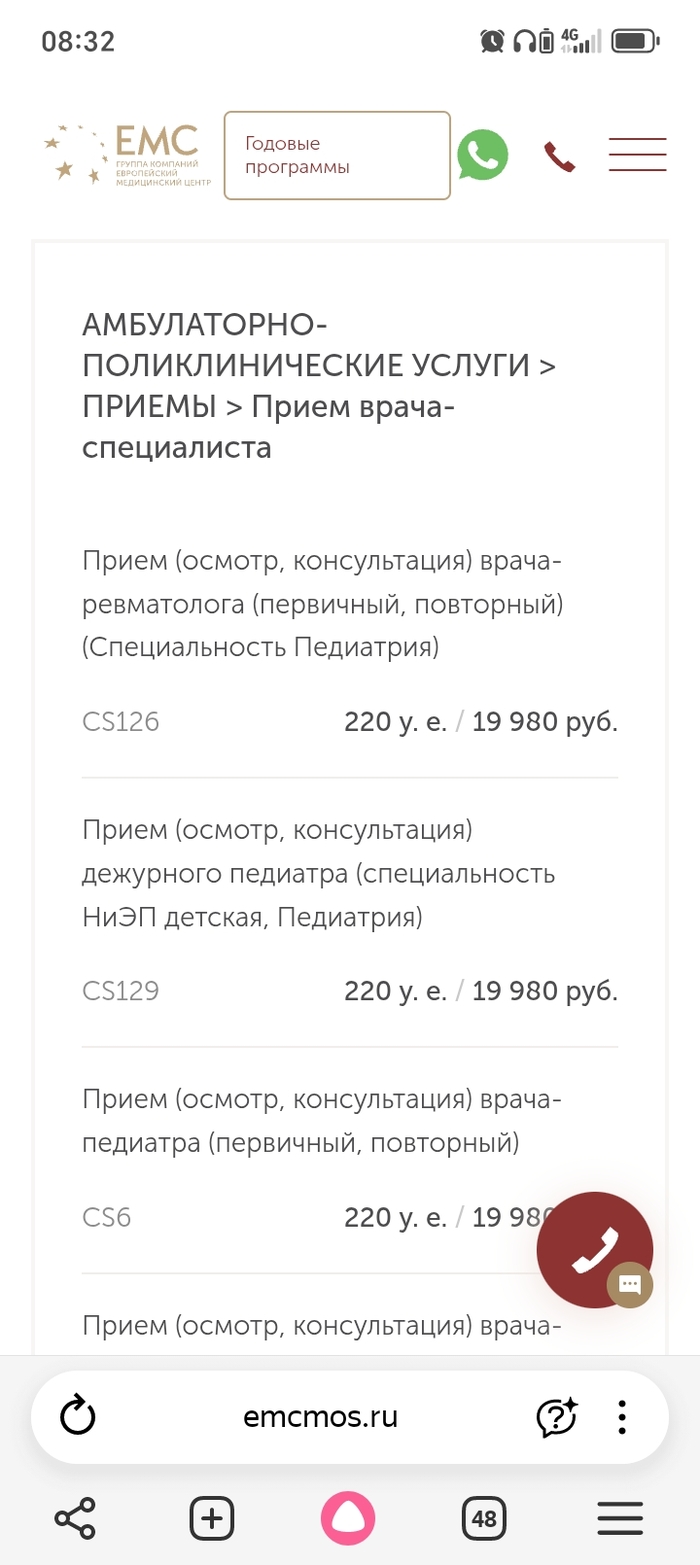Tap the phone call icon in the header

point(560,157)
